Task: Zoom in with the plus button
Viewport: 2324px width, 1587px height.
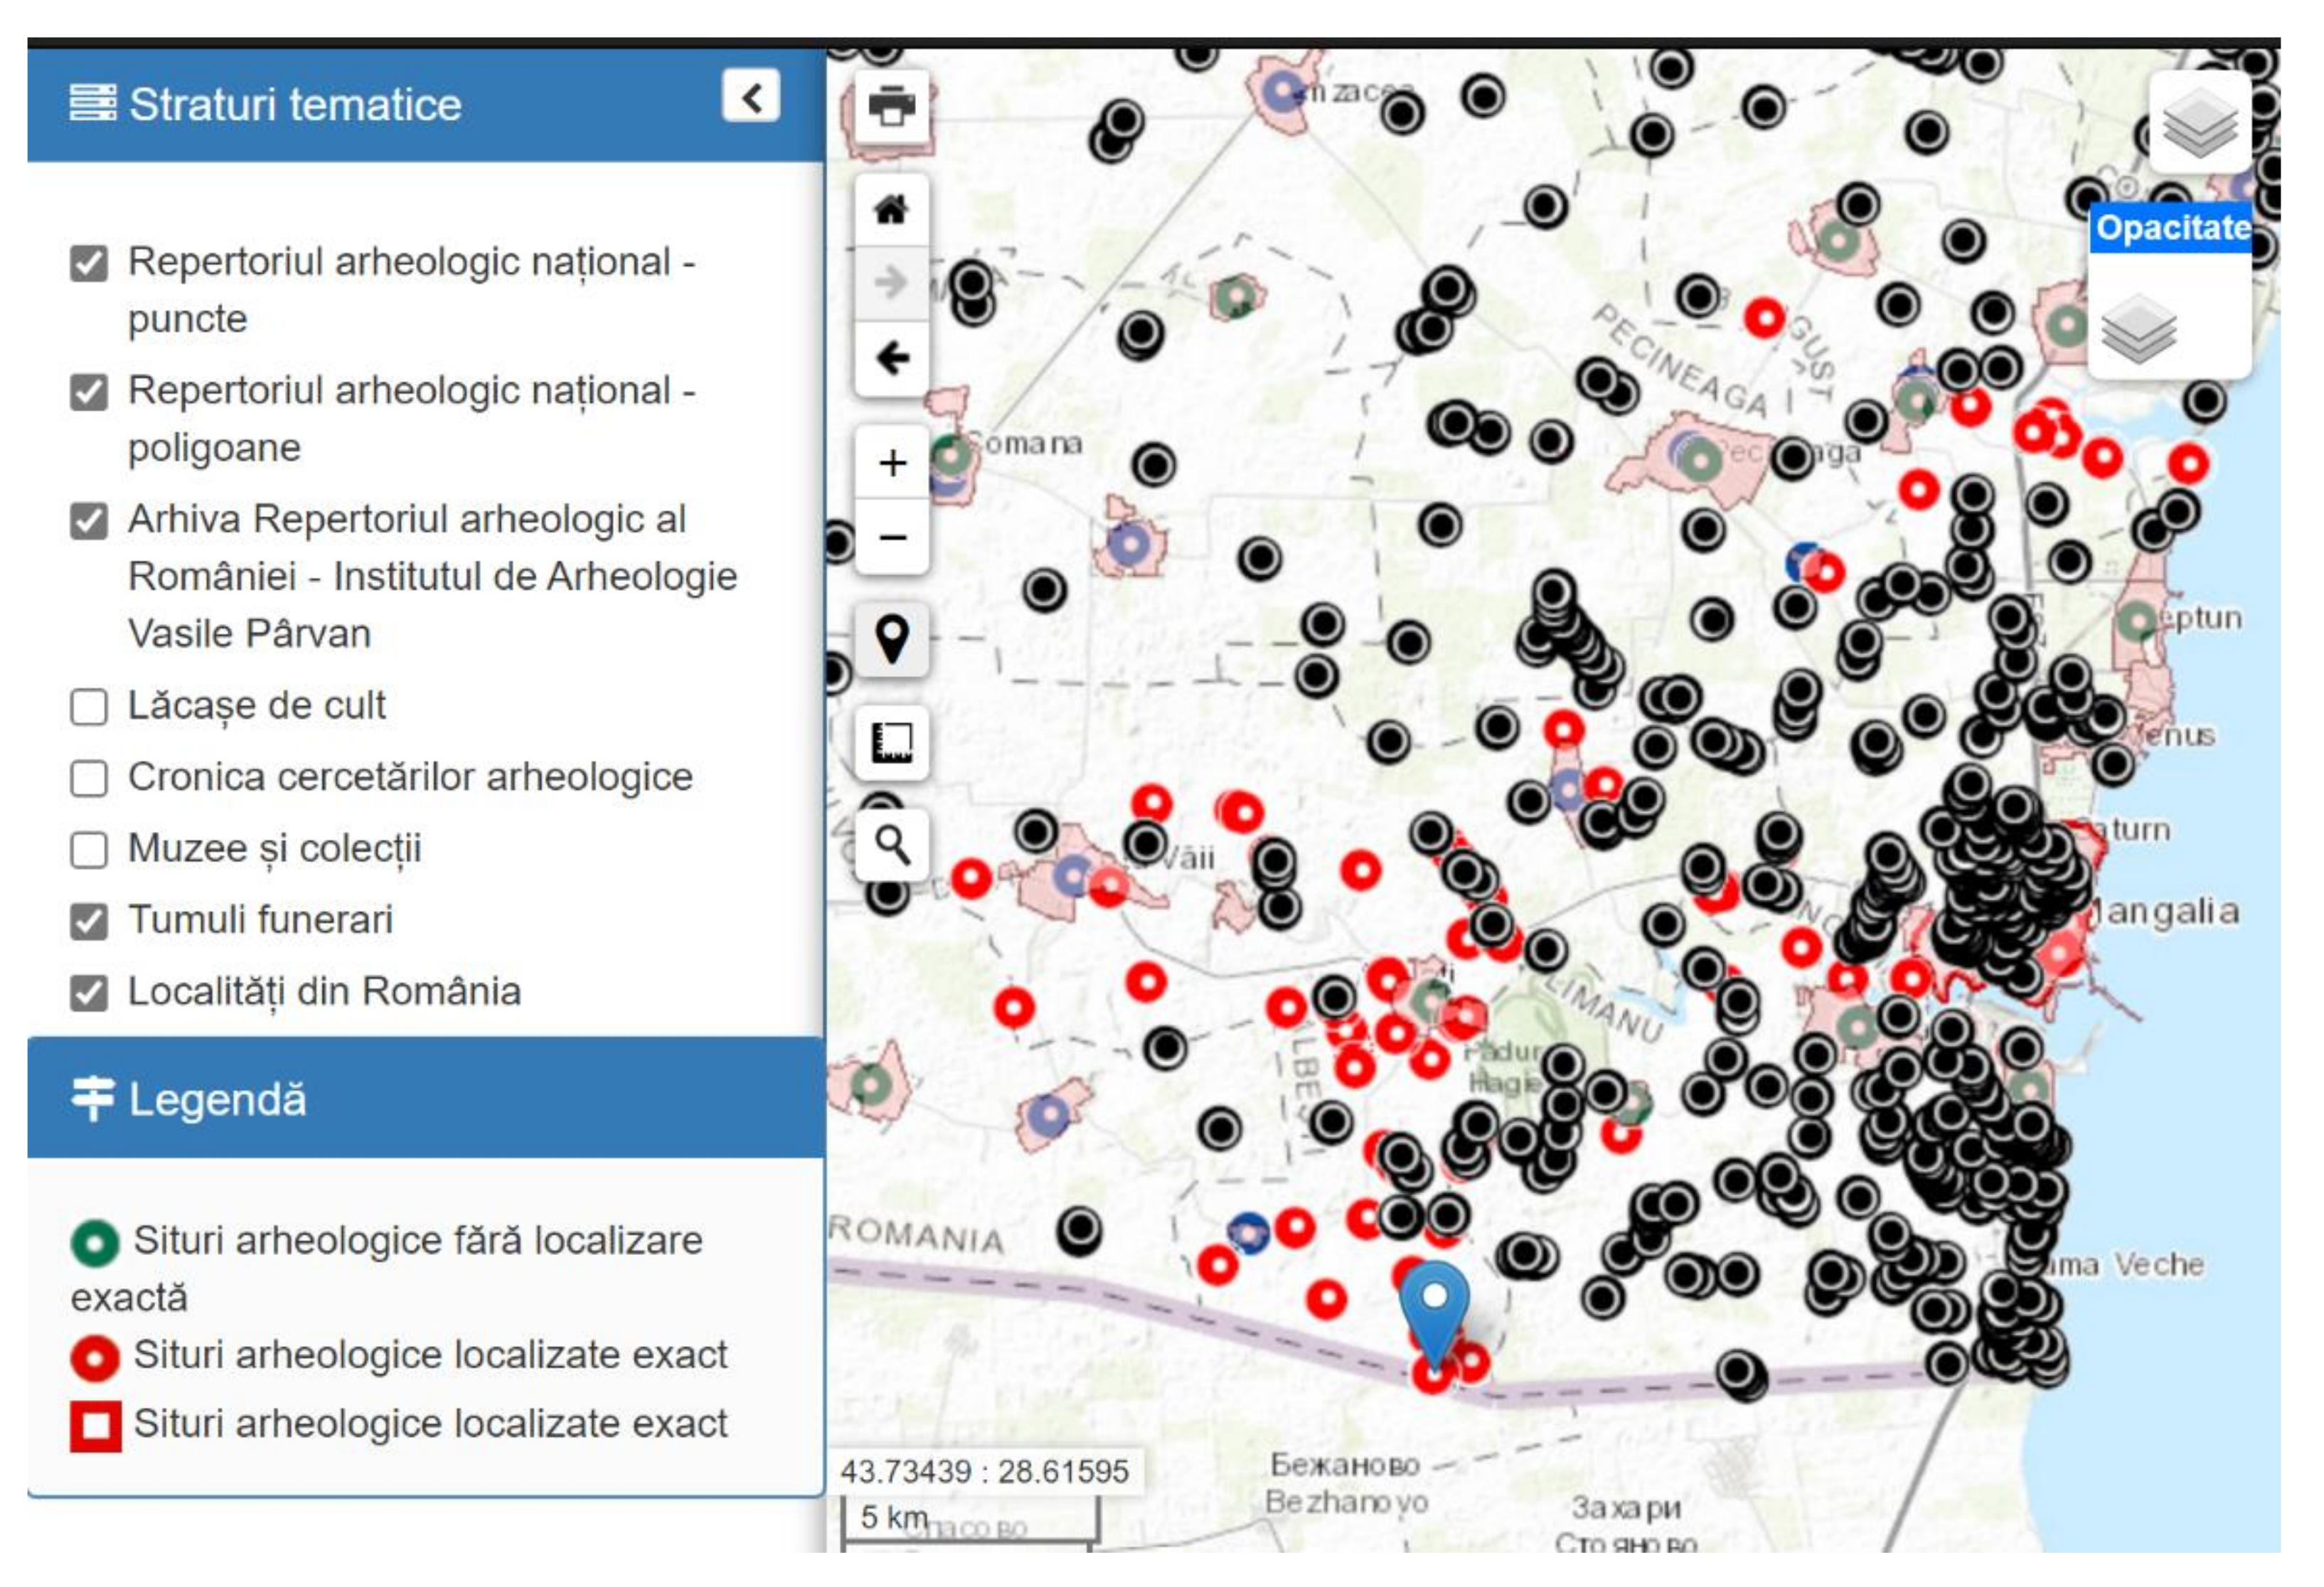Action: (891, 463)
